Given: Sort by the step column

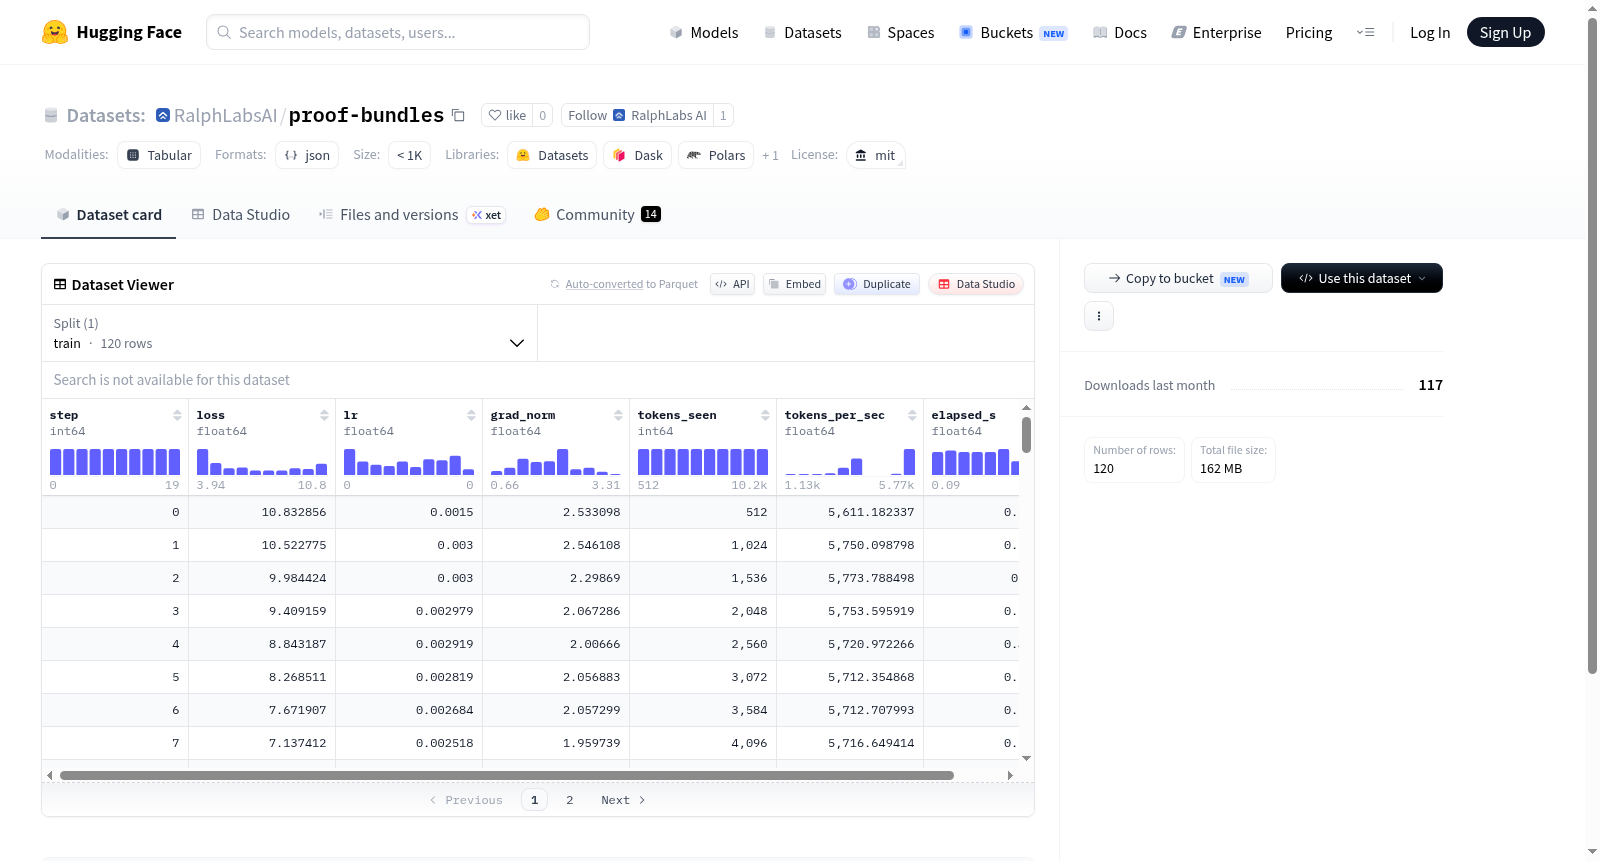Looking at the screenshot, I should (x=177, y=415).
